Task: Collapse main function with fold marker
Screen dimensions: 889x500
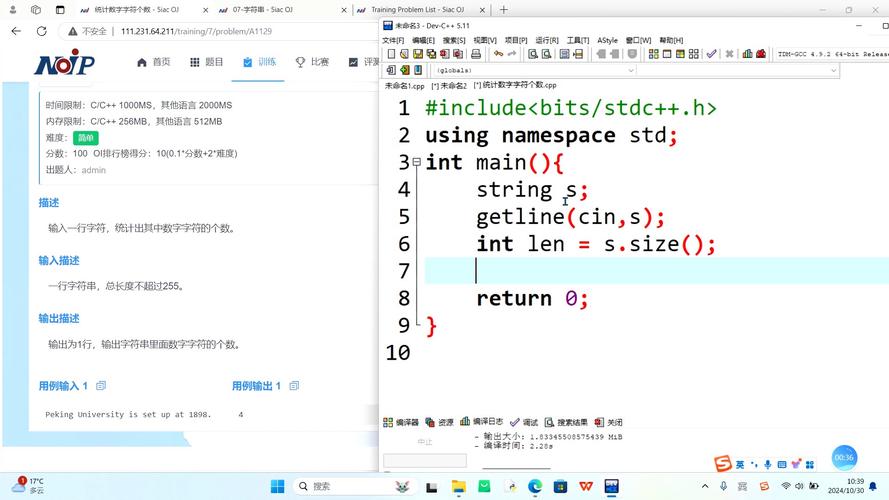Action: click(x=416, y=162)
